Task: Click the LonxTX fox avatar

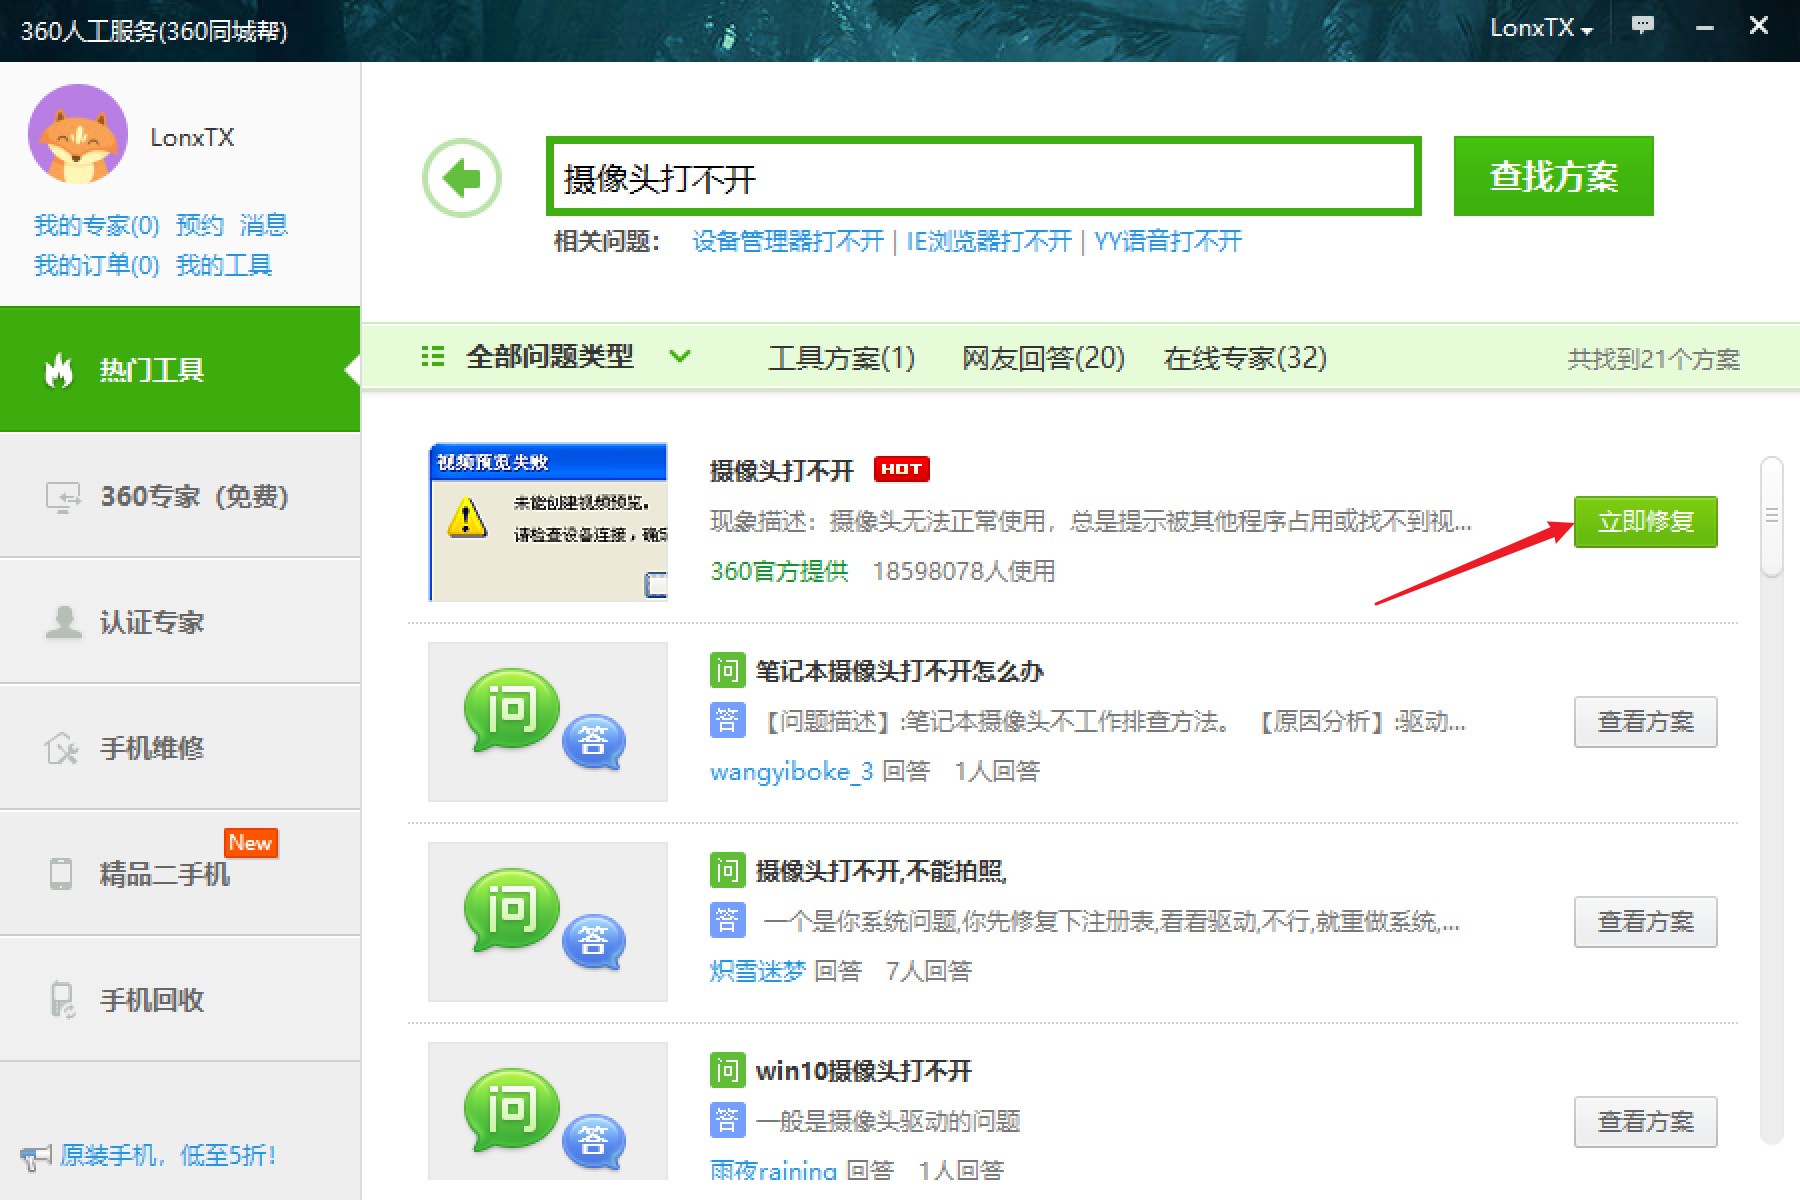Action: (78, 134)
